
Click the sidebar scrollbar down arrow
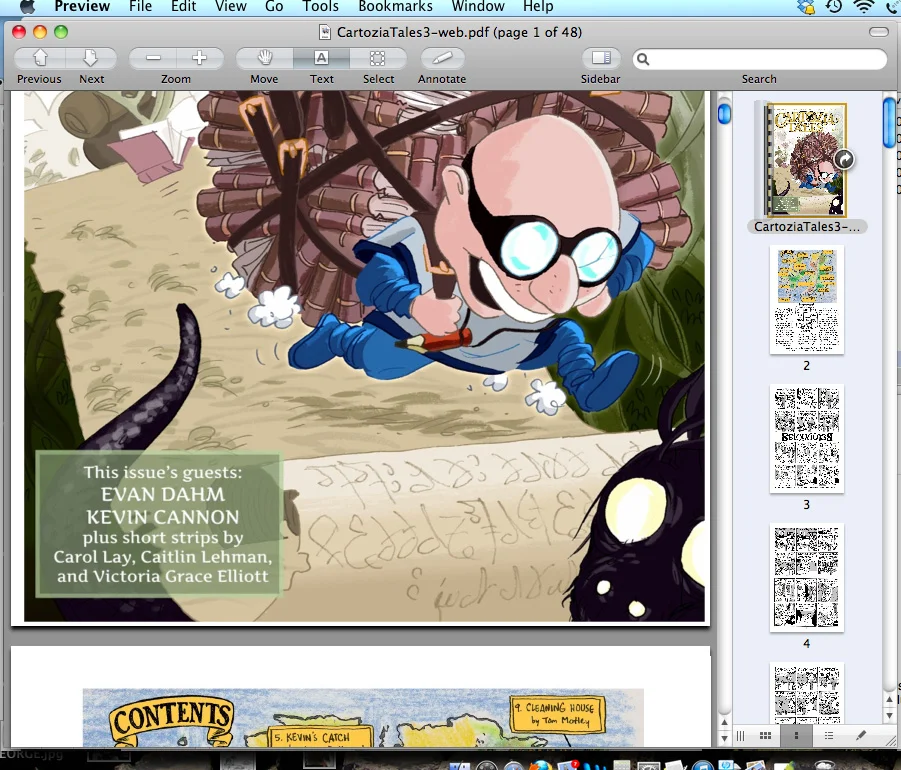point(890,715)
